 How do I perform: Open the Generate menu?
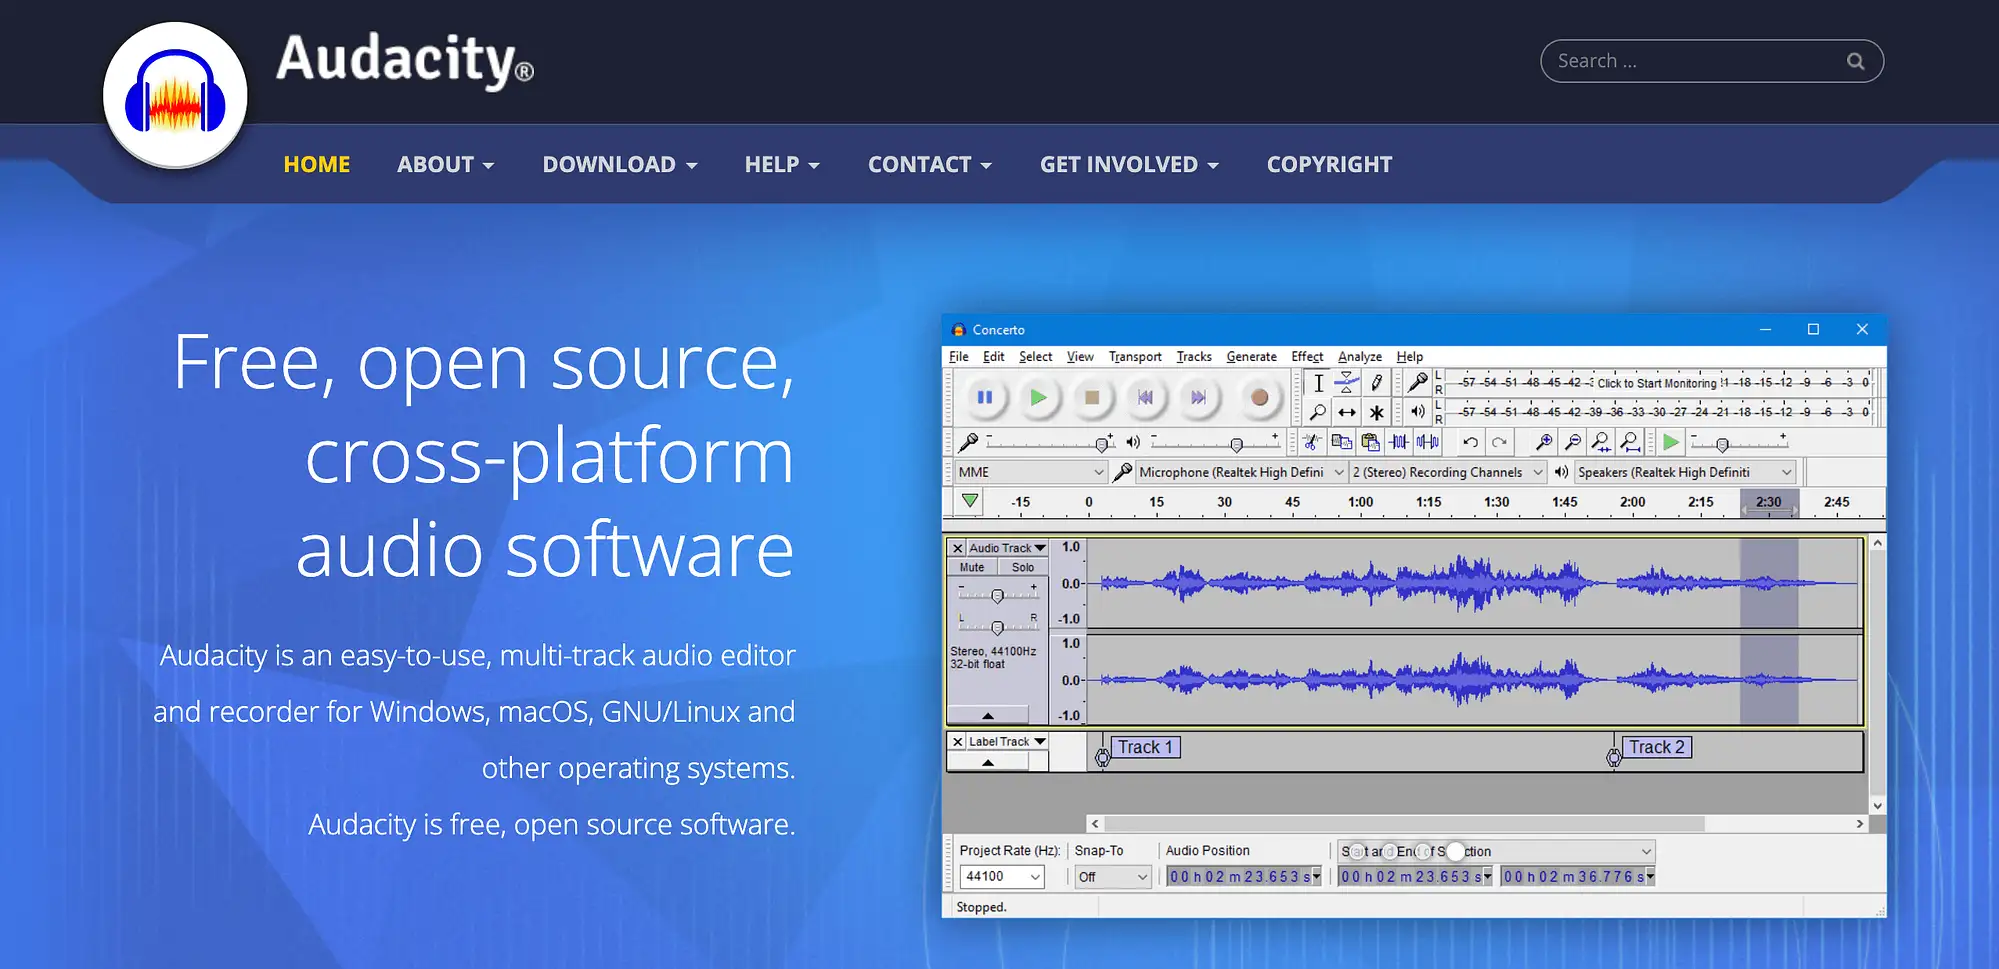click(x=1251, y=357)
